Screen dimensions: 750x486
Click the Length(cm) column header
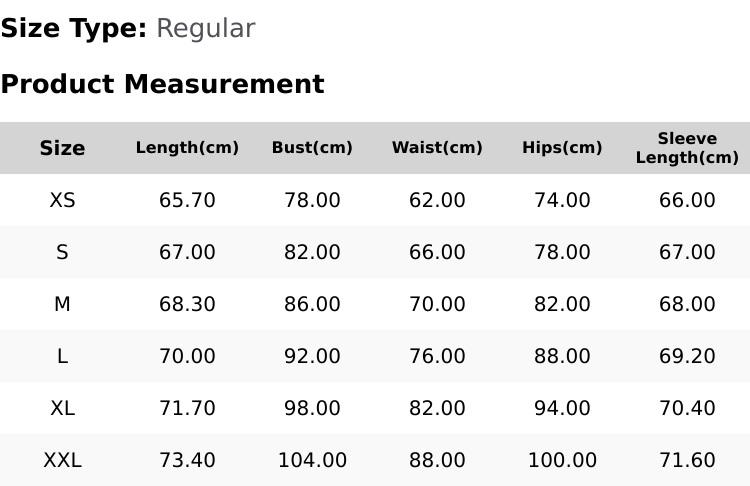click(x=187, y=148)
